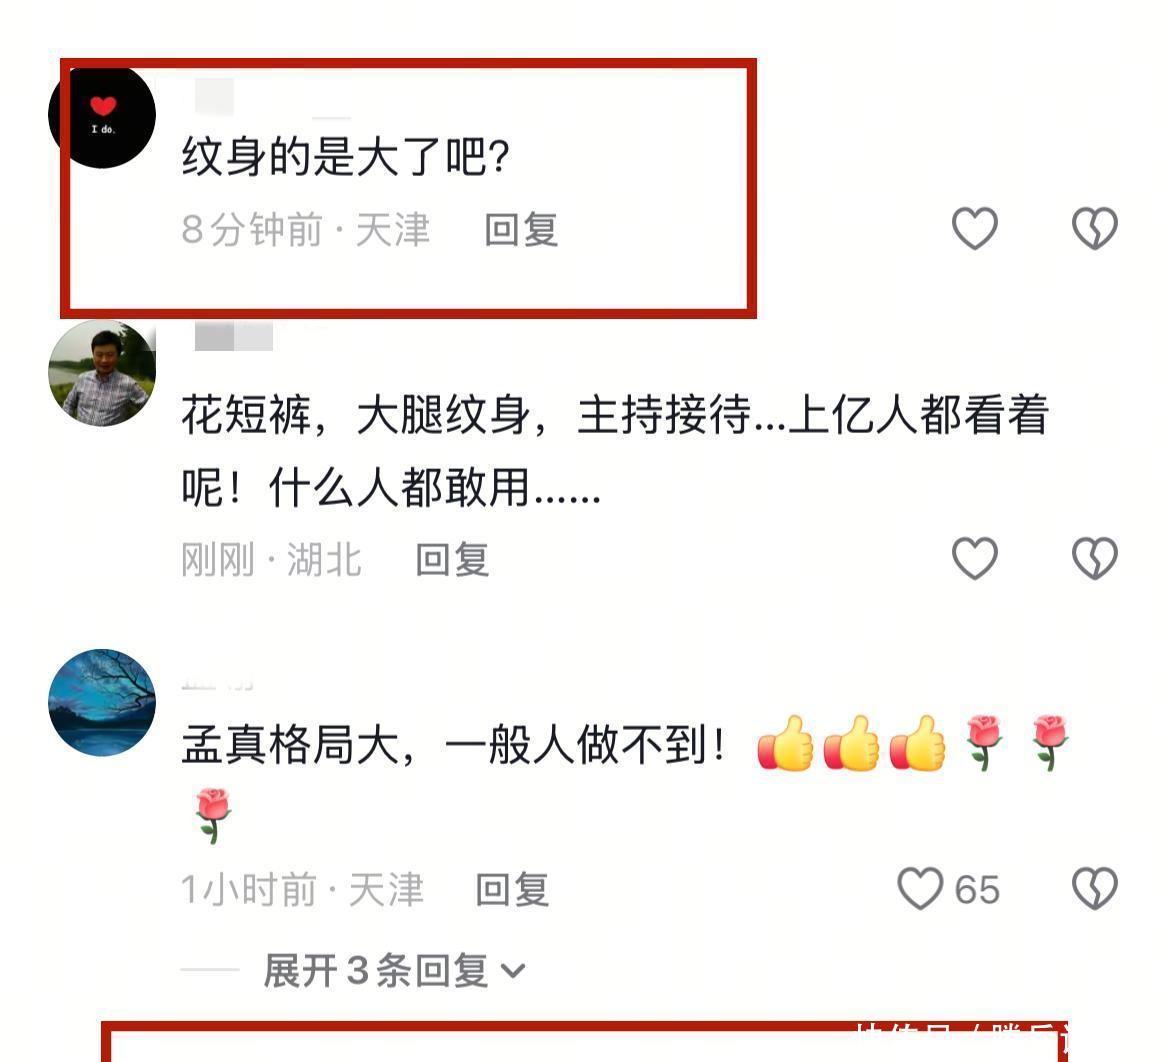The image size is (1170, 1062).
Task: Reply to the 8分钟前 天津 comment
Action: click(521, 229)
